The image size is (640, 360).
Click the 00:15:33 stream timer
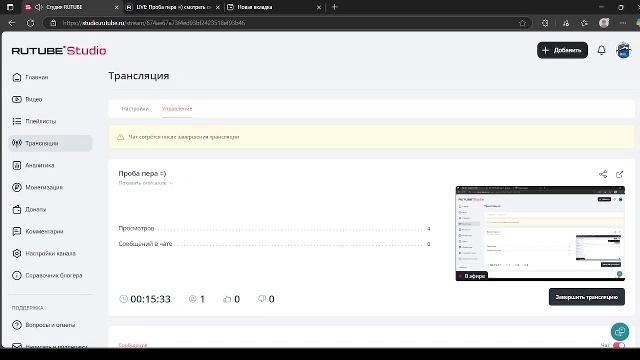150,299
